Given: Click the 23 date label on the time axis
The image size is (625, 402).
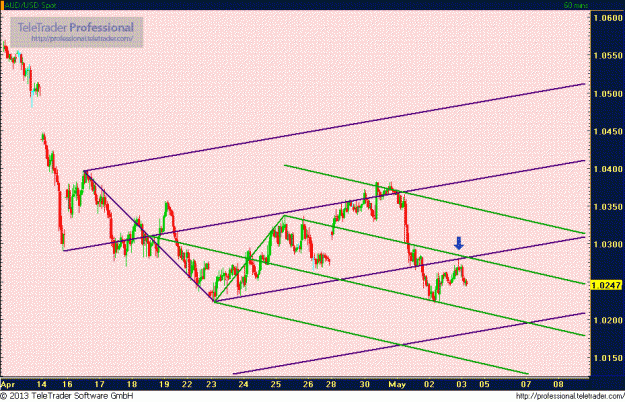Looking at the screenshot, I should 211,384.
